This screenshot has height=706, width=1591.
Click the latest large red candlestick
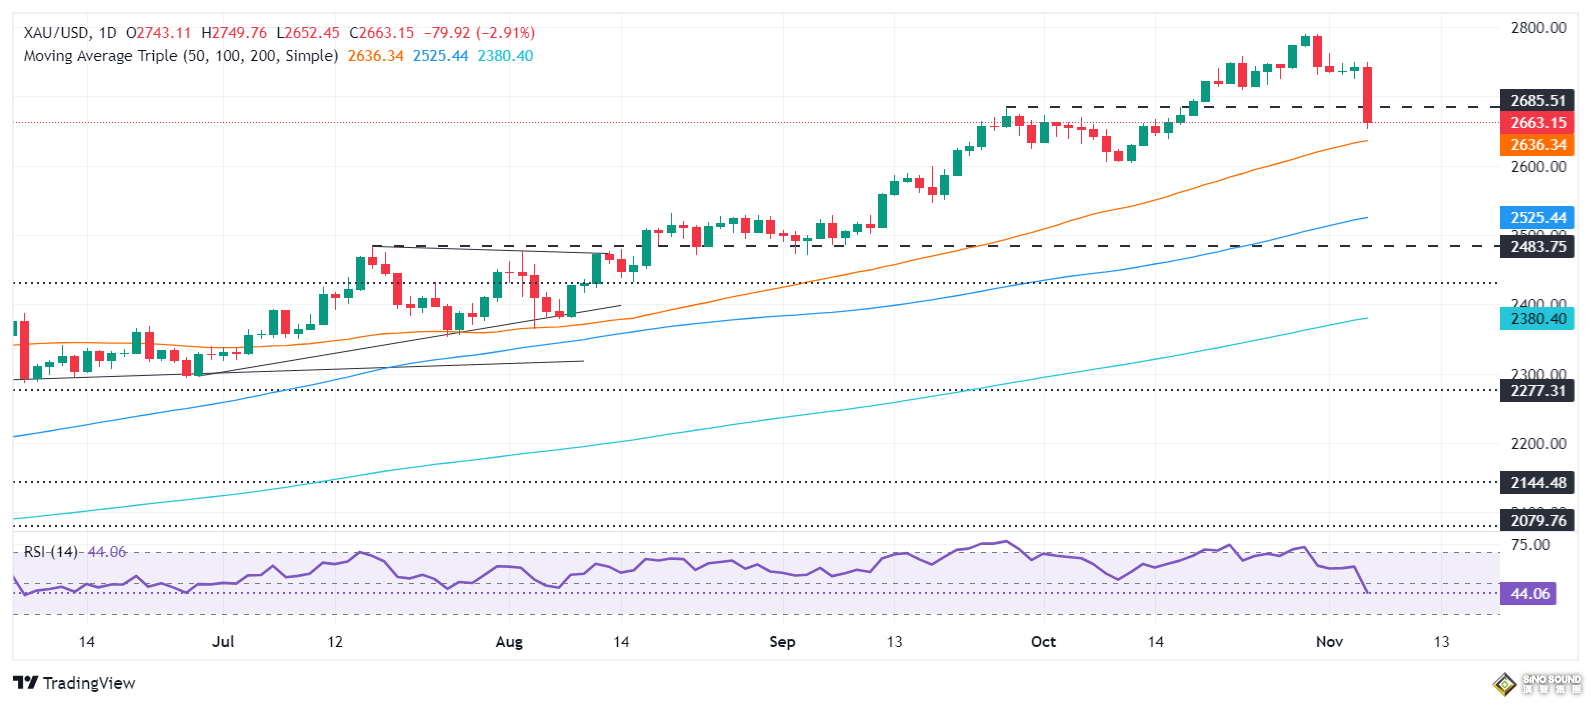click(1367, 95)
